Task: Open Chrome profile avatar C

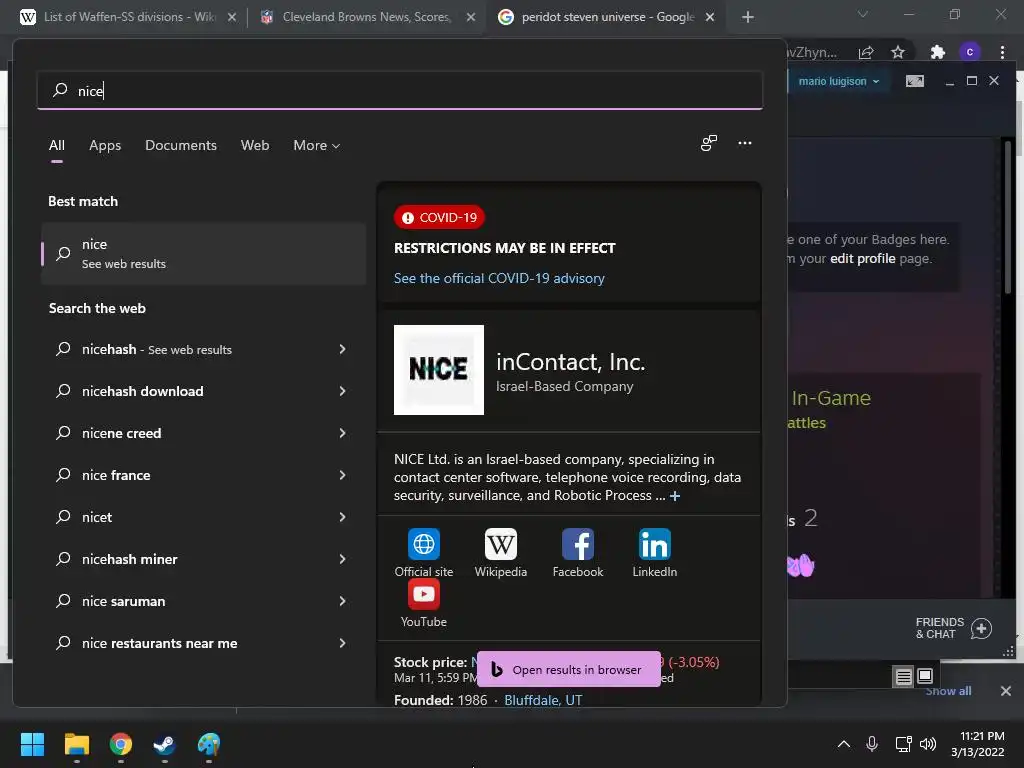Action: (970, 52)
